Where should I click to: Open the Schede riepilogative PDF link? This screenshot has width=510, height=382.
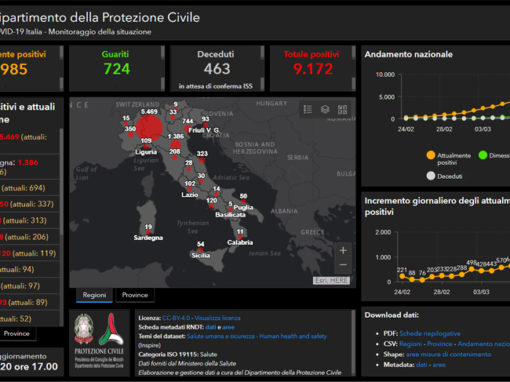[430, 333]
